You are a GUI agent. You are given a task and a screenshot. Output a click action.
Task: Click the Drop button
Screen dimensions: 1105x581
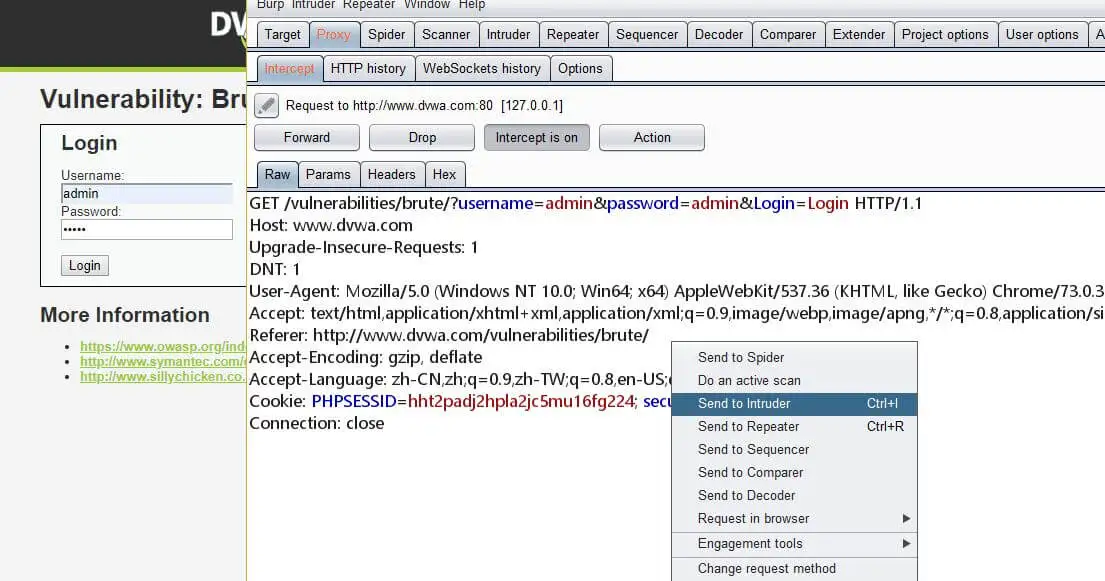422,137
